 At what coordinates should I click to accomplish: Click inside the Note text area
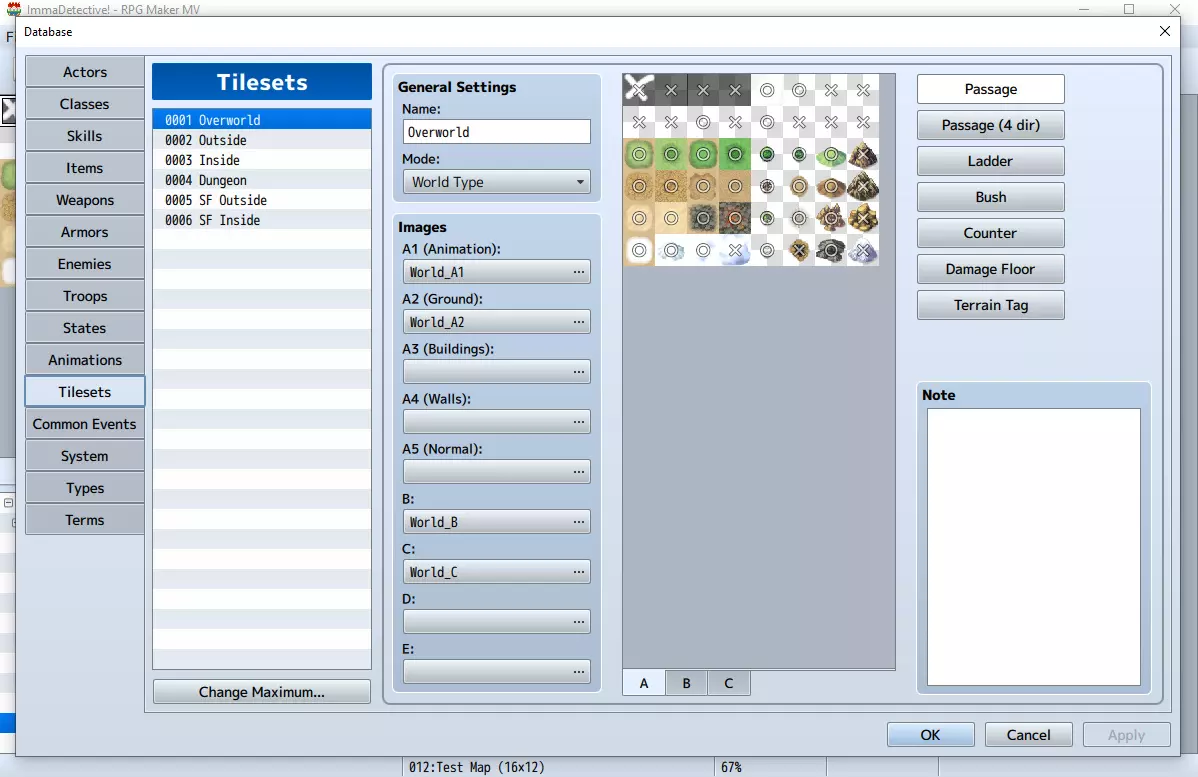[x=1034, y=547]
